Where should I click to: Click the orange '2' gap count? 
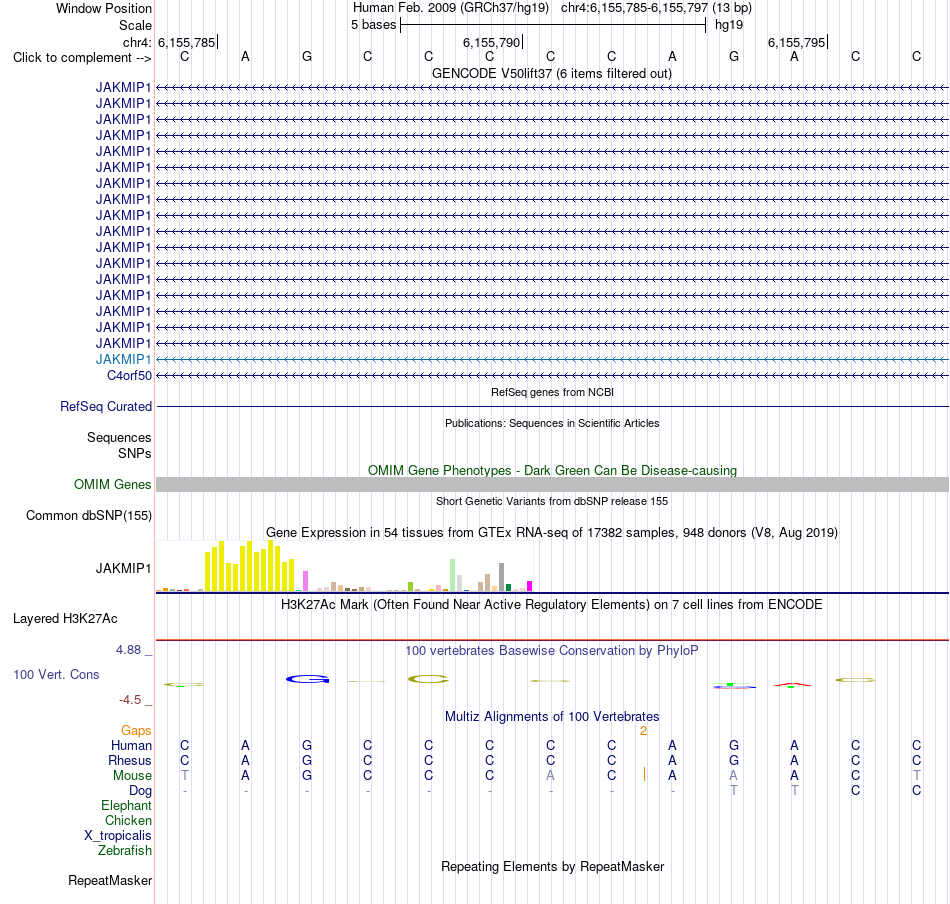click(643, 731)
